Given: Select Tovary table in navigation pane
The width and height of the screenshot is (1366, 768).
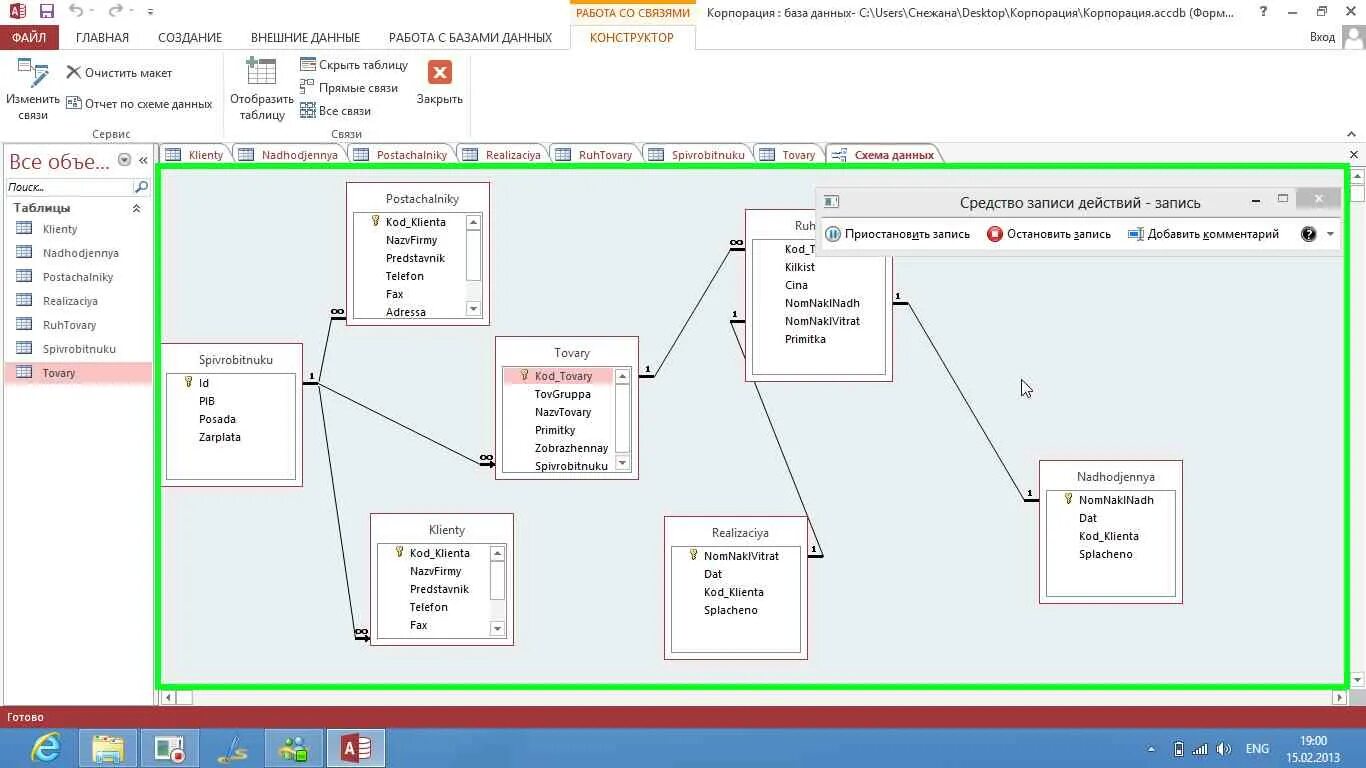Looking at the screenshot, I should pos(77,373).
